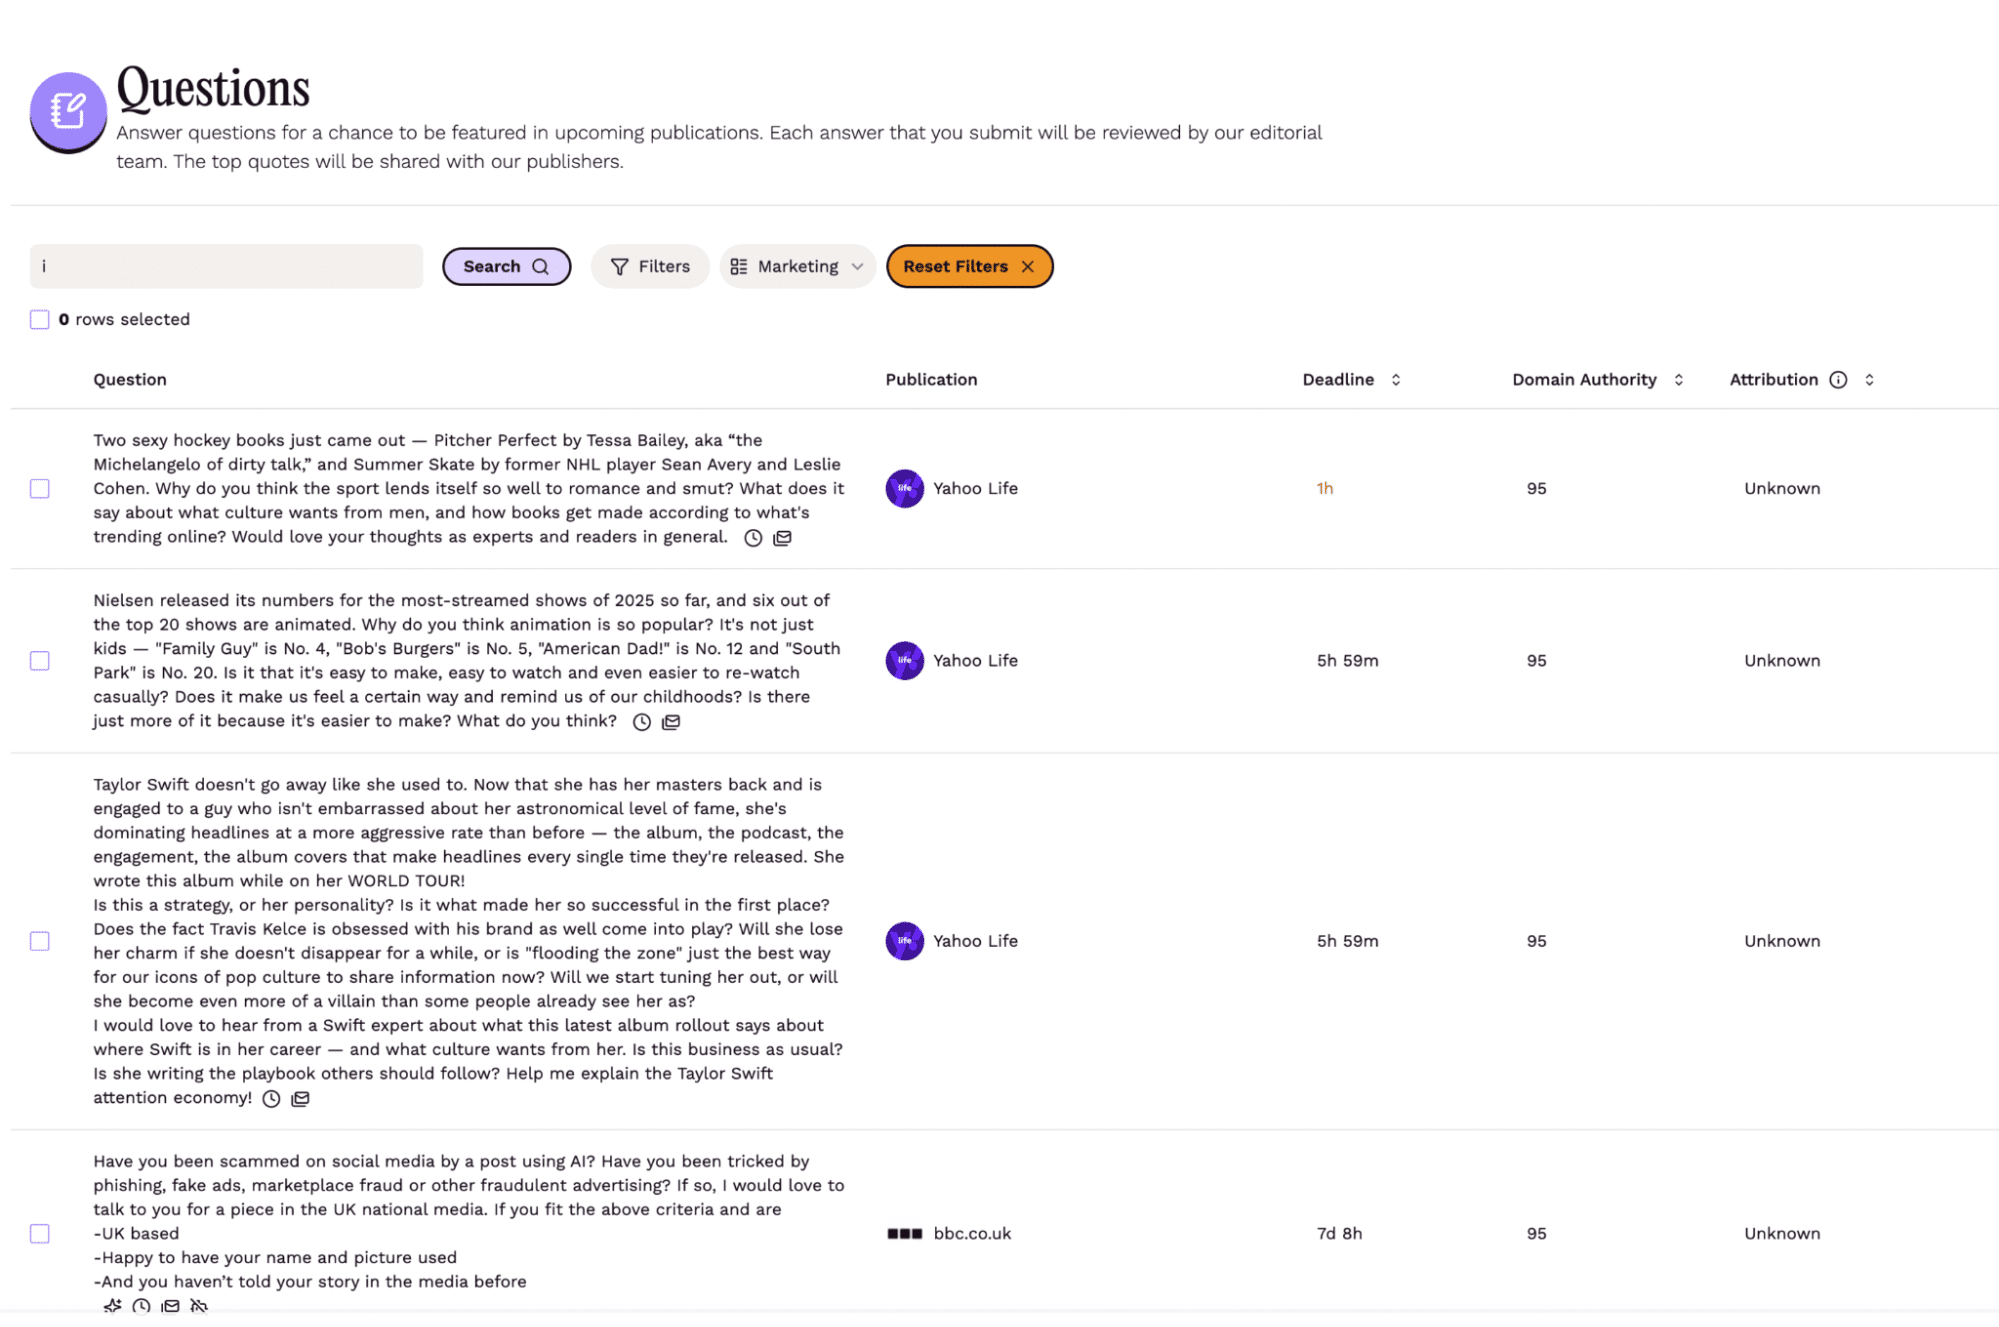
Task: Select the Taylor Swift question checkbox
Action: (40, 941)
